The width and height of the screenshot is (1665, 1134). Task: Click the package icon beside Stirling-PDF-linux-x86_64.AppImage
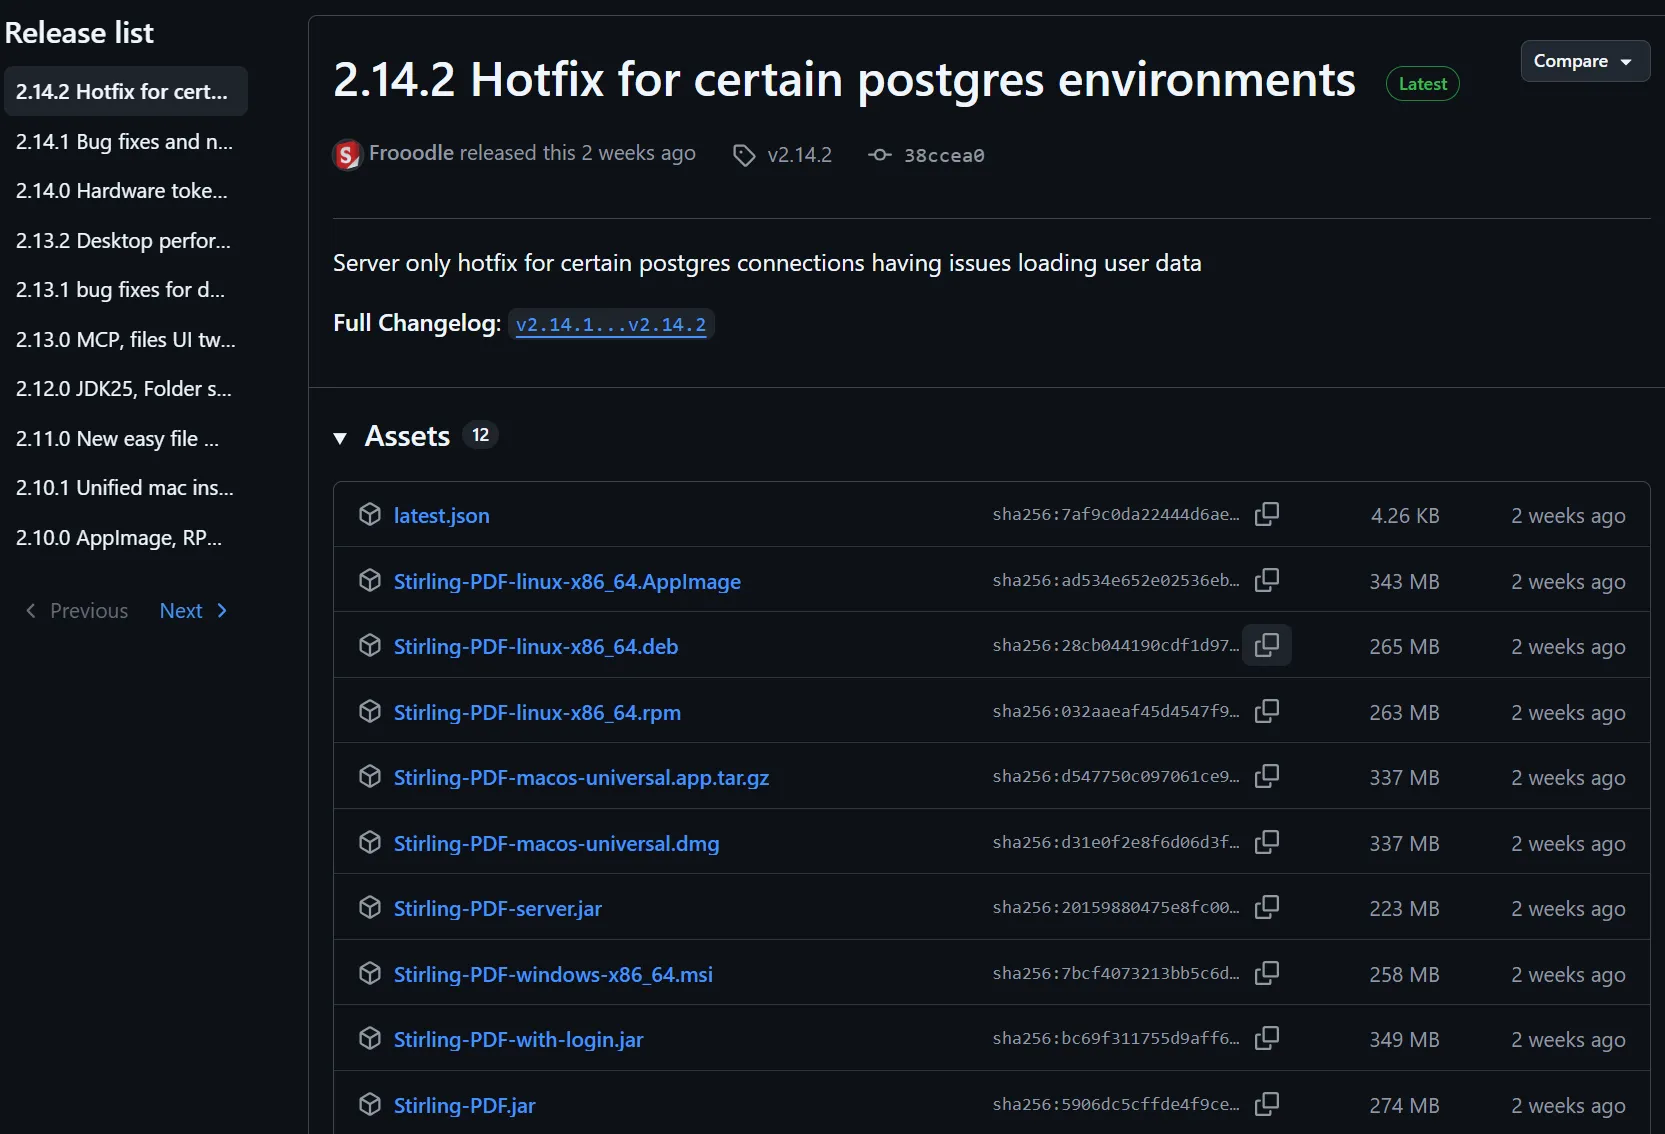370,580
